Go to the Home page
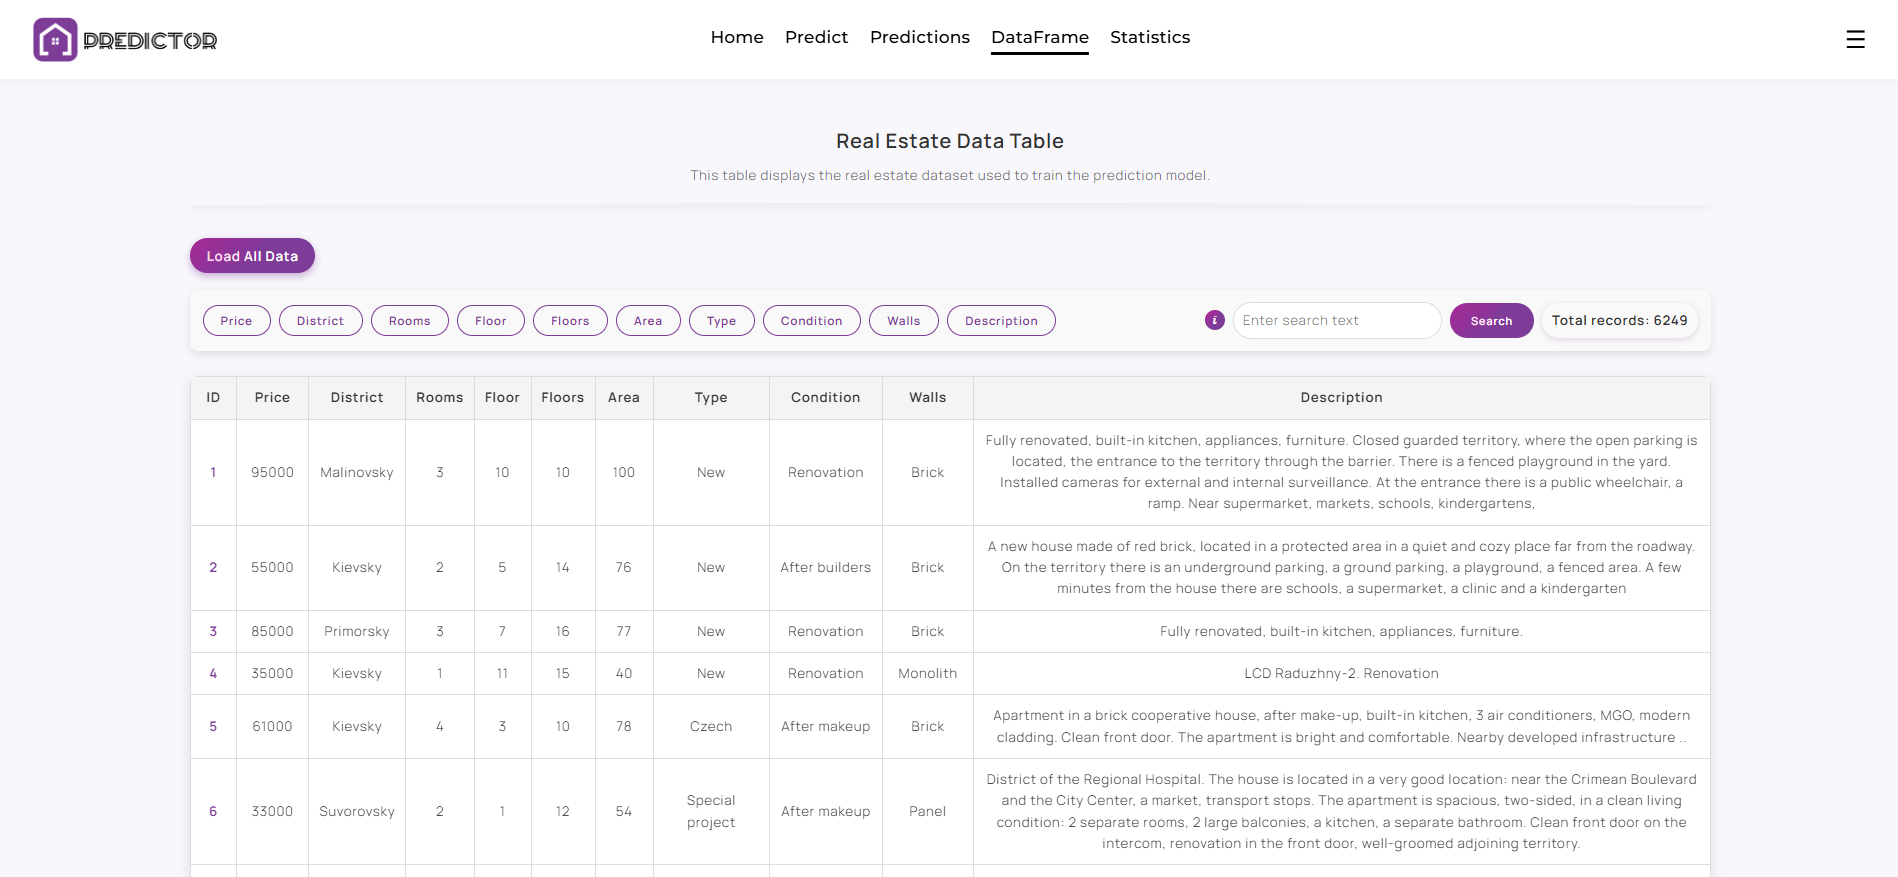Image resolution: width=1898 pixels, height=877 pixels. tap(737, 37)
